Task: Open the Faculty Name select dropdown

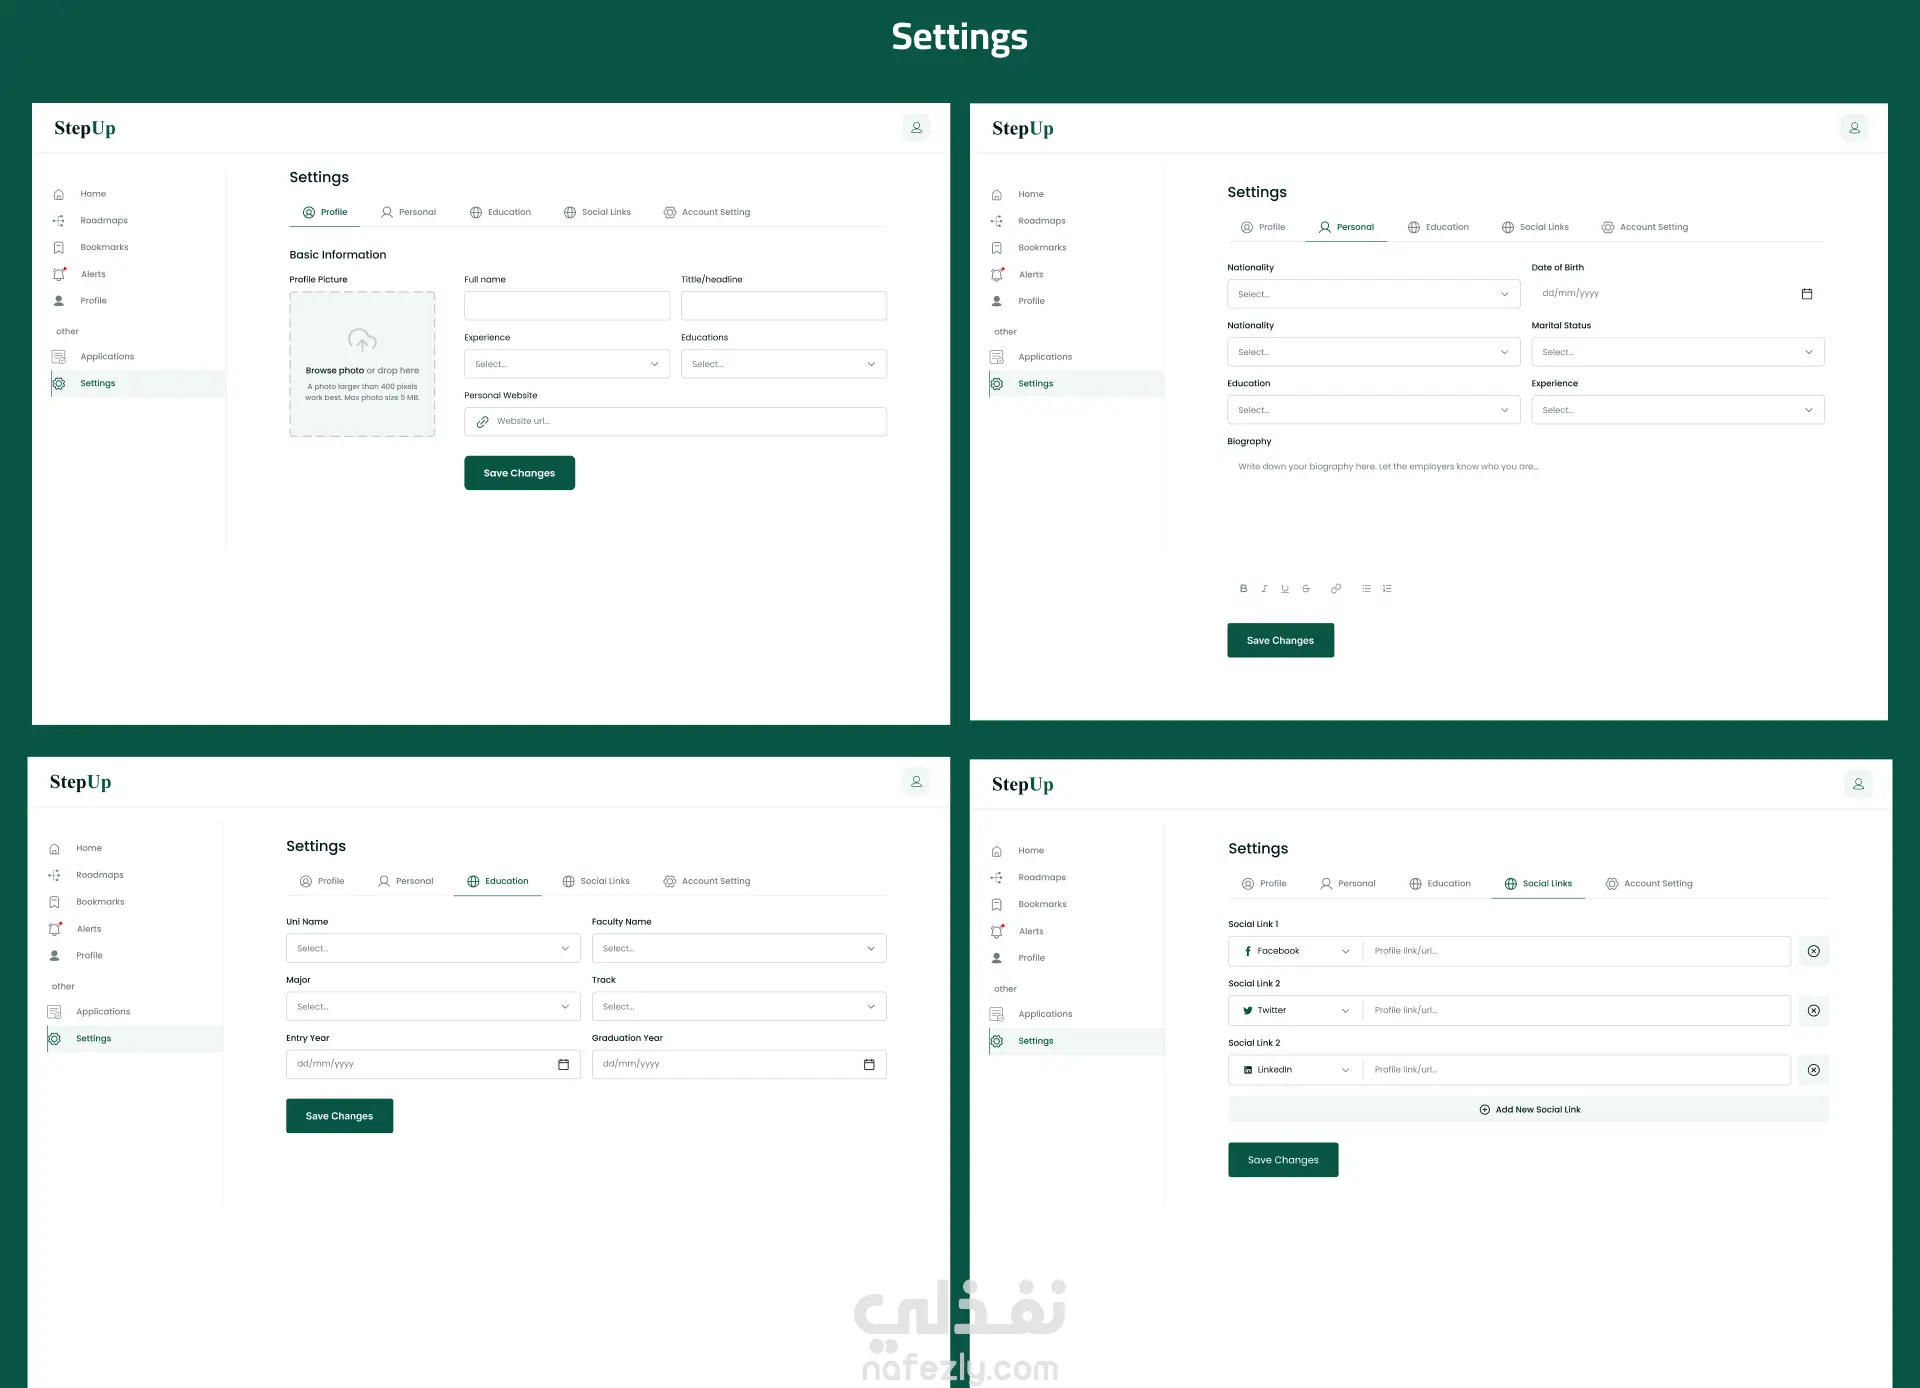Action: point(739,948)
